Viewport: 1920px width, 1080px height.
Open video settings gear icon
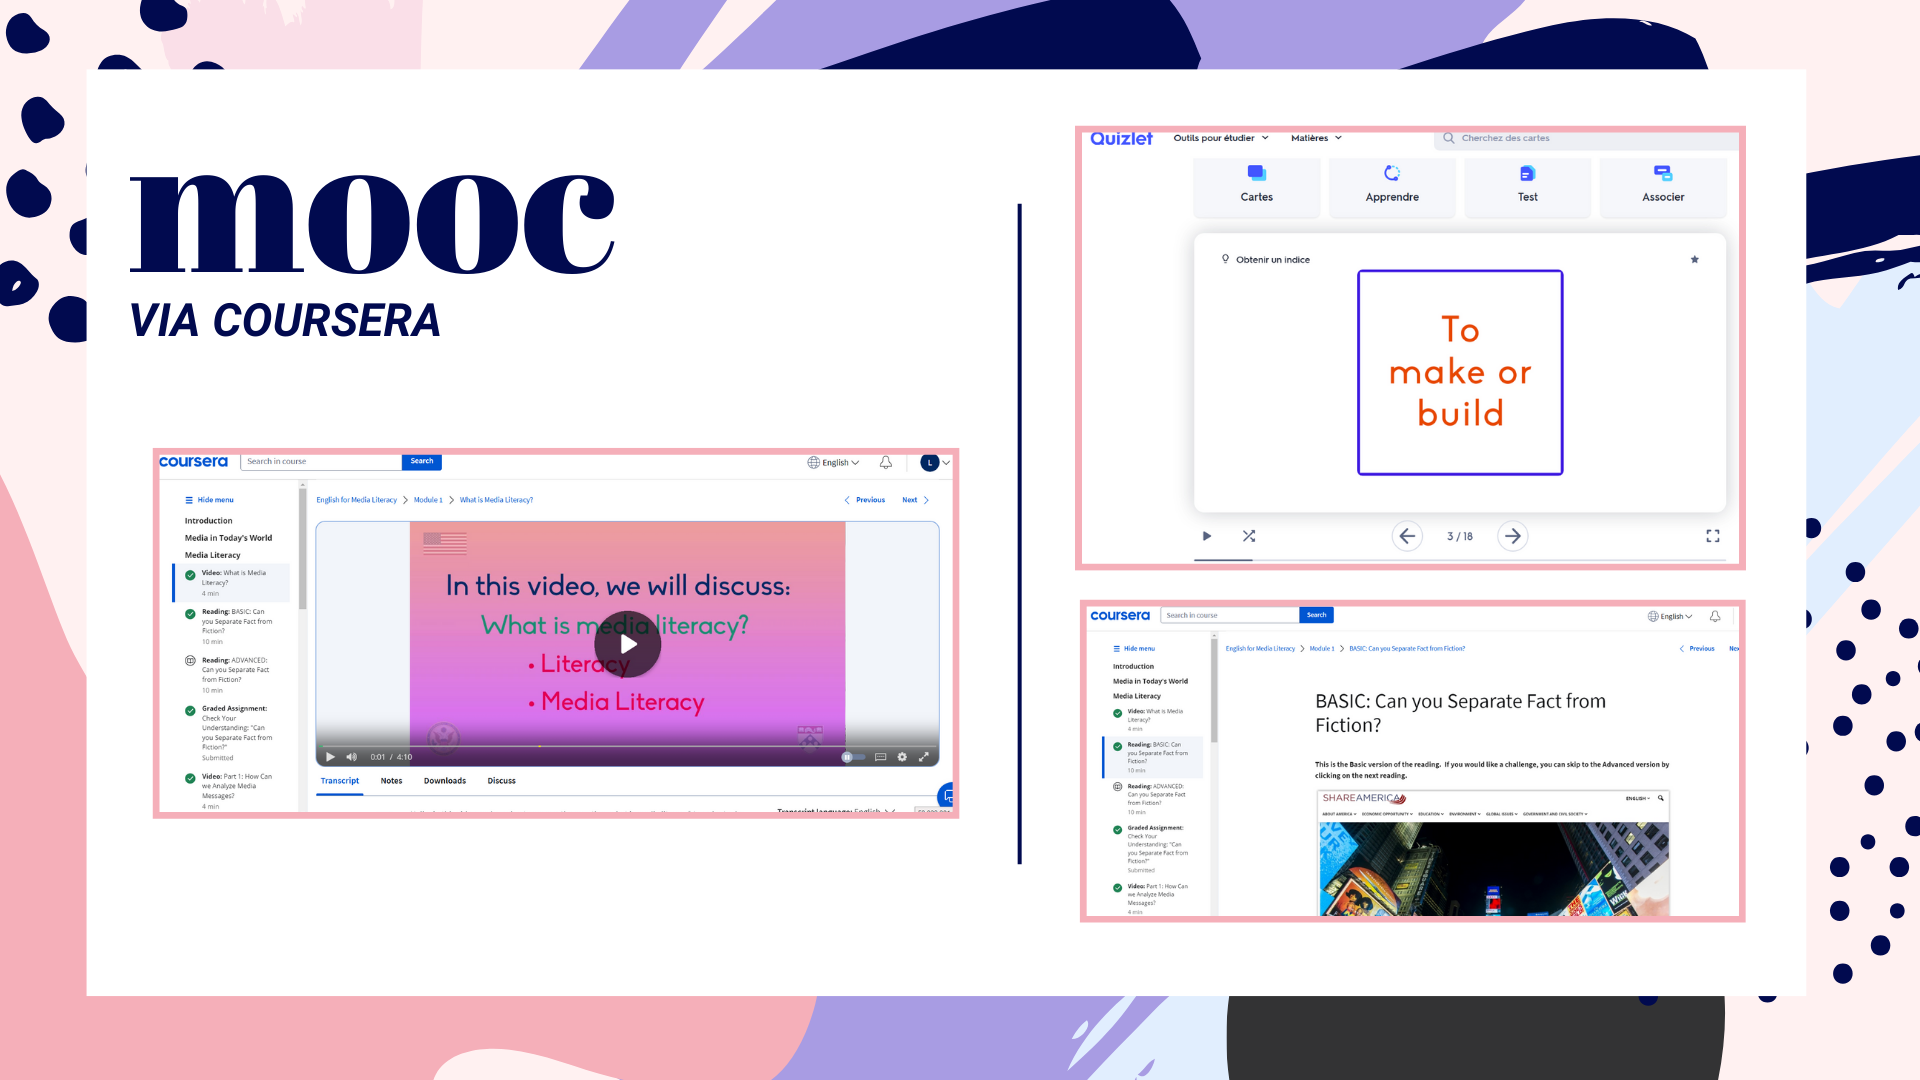click(x=902, y=757)
